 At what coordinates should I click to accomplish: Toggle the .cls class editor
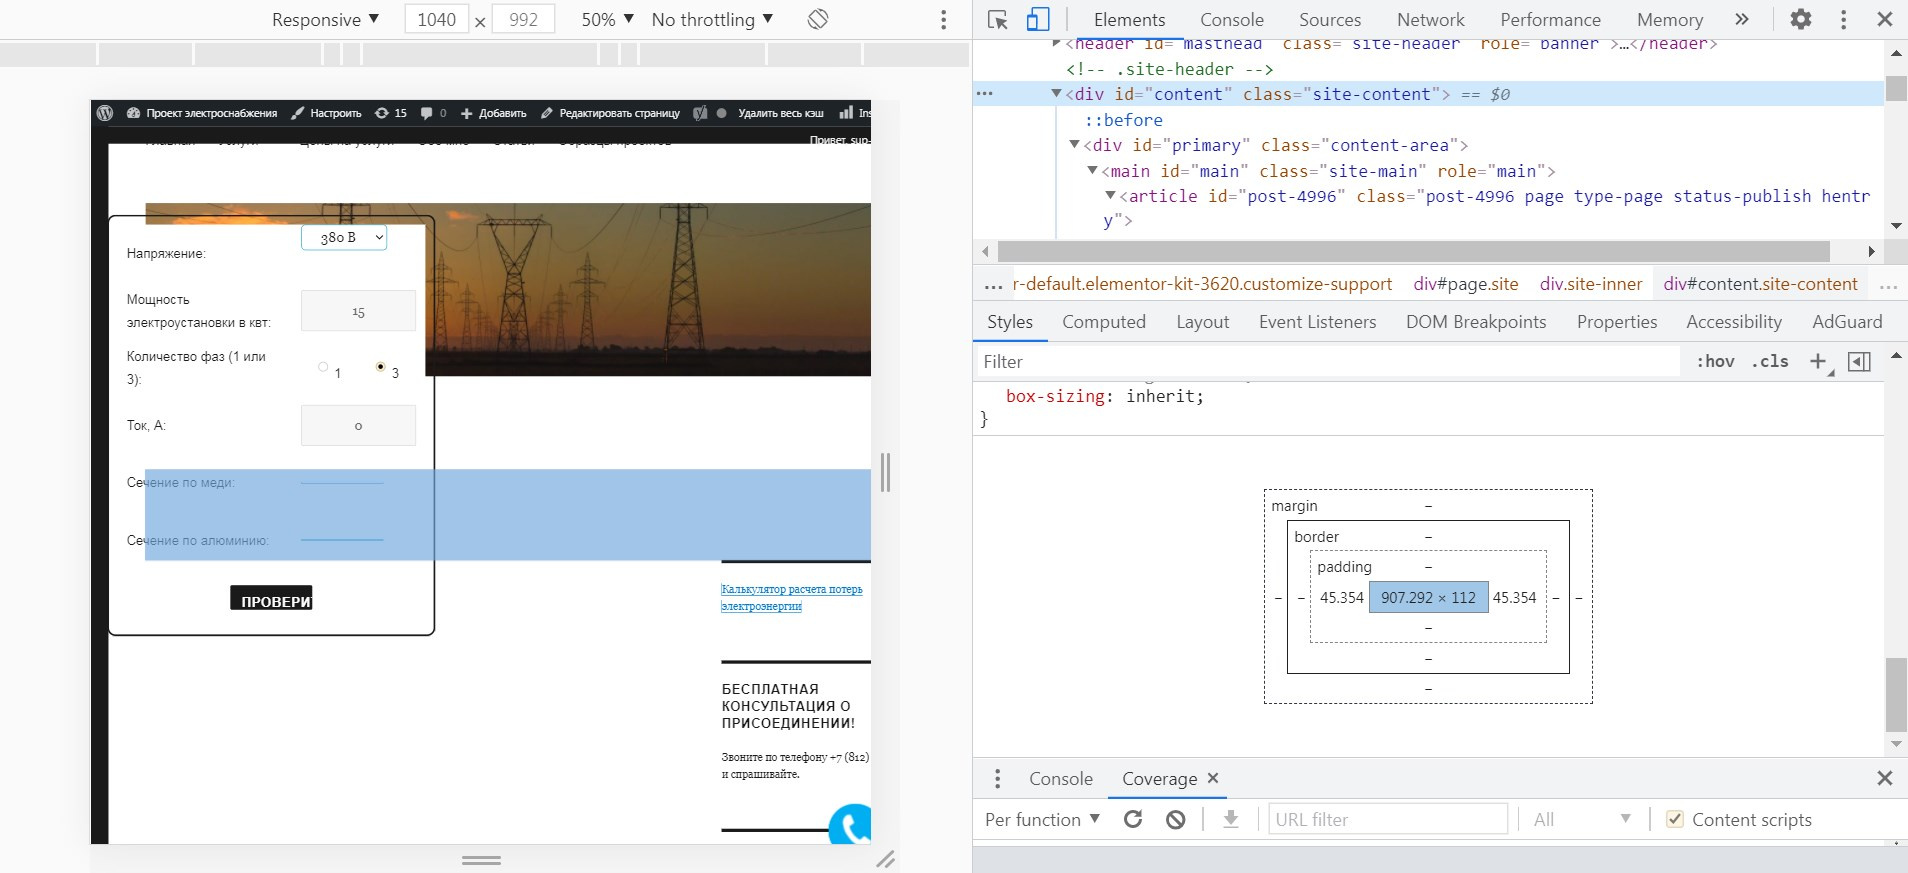coord(1770,361)
